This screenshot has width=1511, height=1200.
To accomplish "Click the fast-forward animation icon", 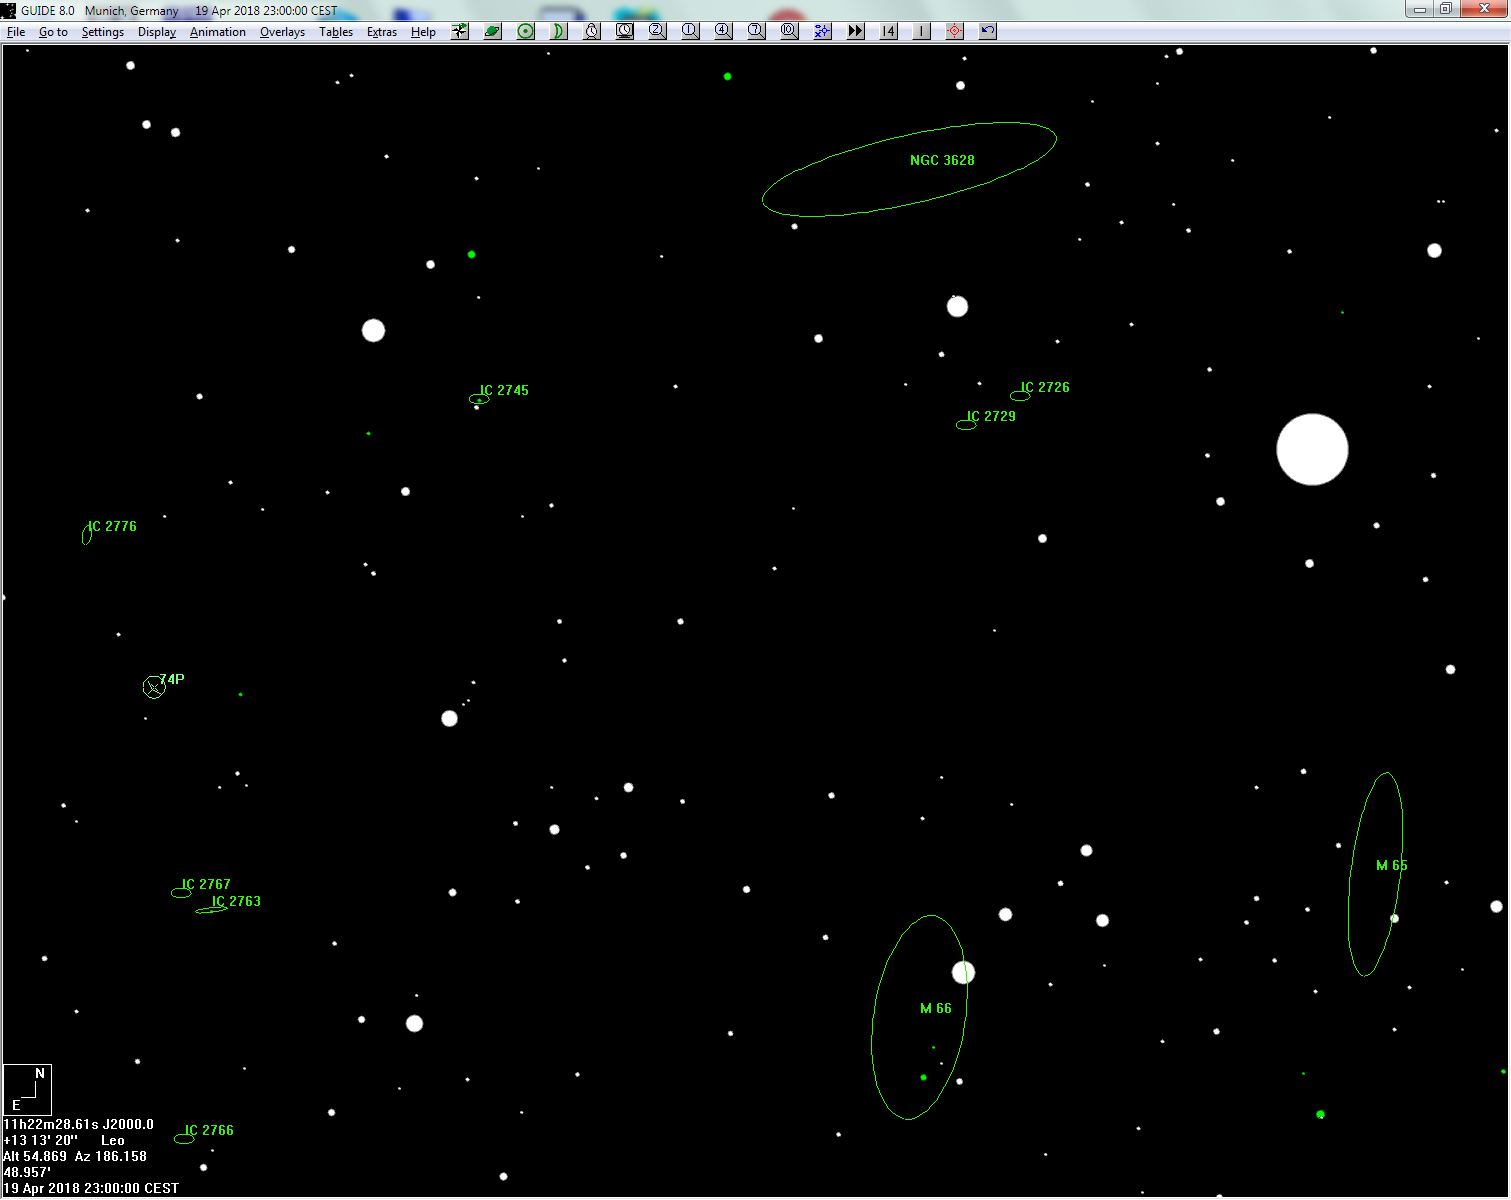I will (x=855, y=31).
